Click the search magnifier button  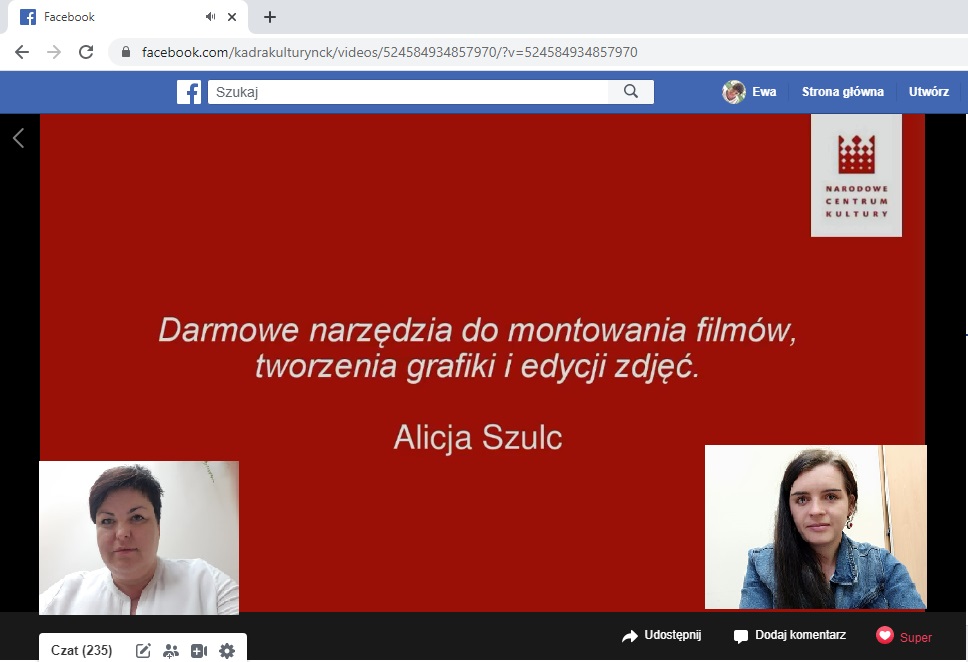tap(631, 92)
